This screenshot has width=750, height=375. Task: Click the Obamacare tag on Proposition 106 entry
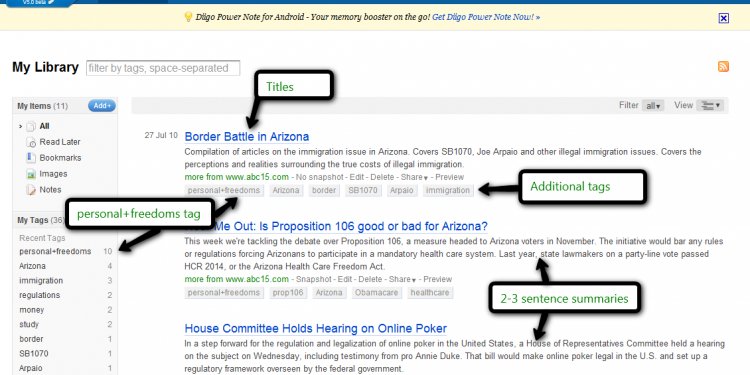pyautogui.click(x=376, y=292)
